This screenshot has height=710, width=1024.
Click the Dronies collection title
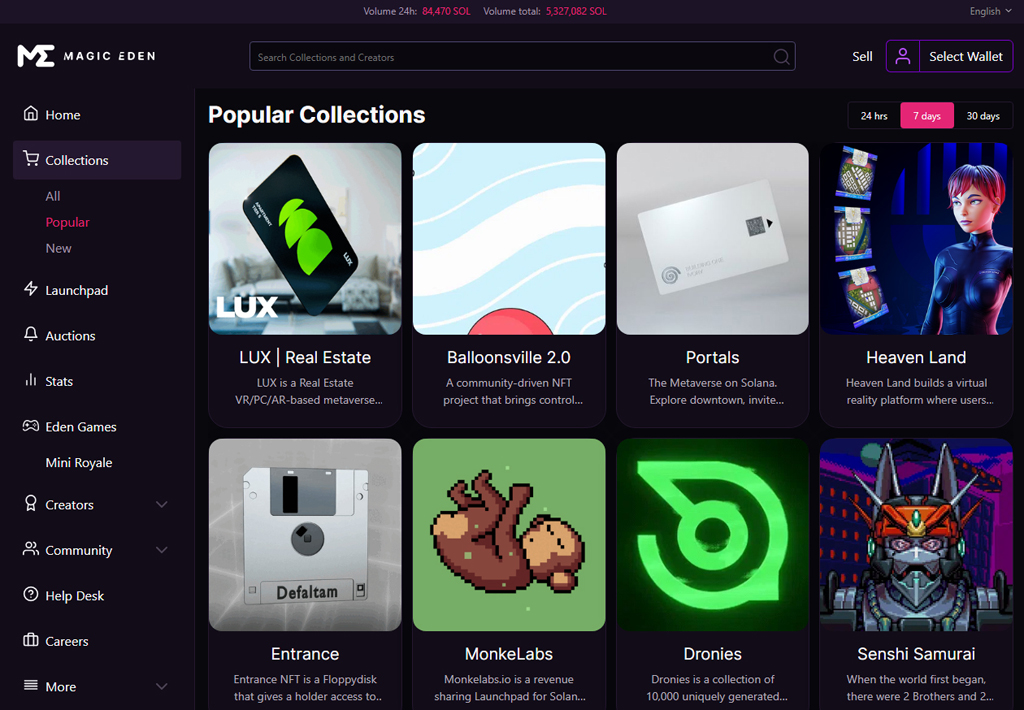(x=712, y=654)
